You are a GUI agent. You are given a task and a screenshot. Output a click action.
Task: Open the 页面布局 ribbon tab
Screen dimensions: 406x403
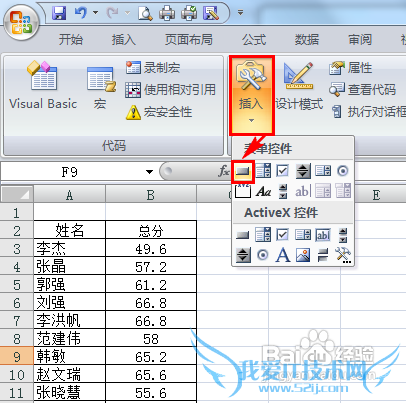click(189, 40)
